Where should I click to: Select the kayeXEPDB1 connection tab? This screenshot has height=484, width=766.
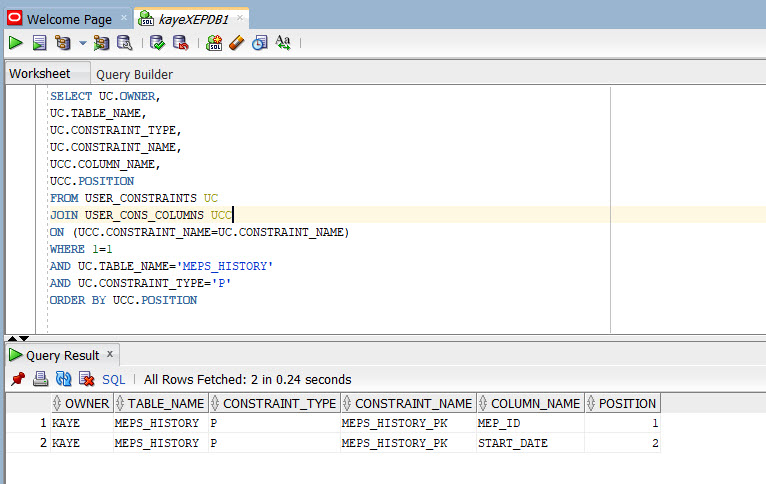tap(193, 19)
